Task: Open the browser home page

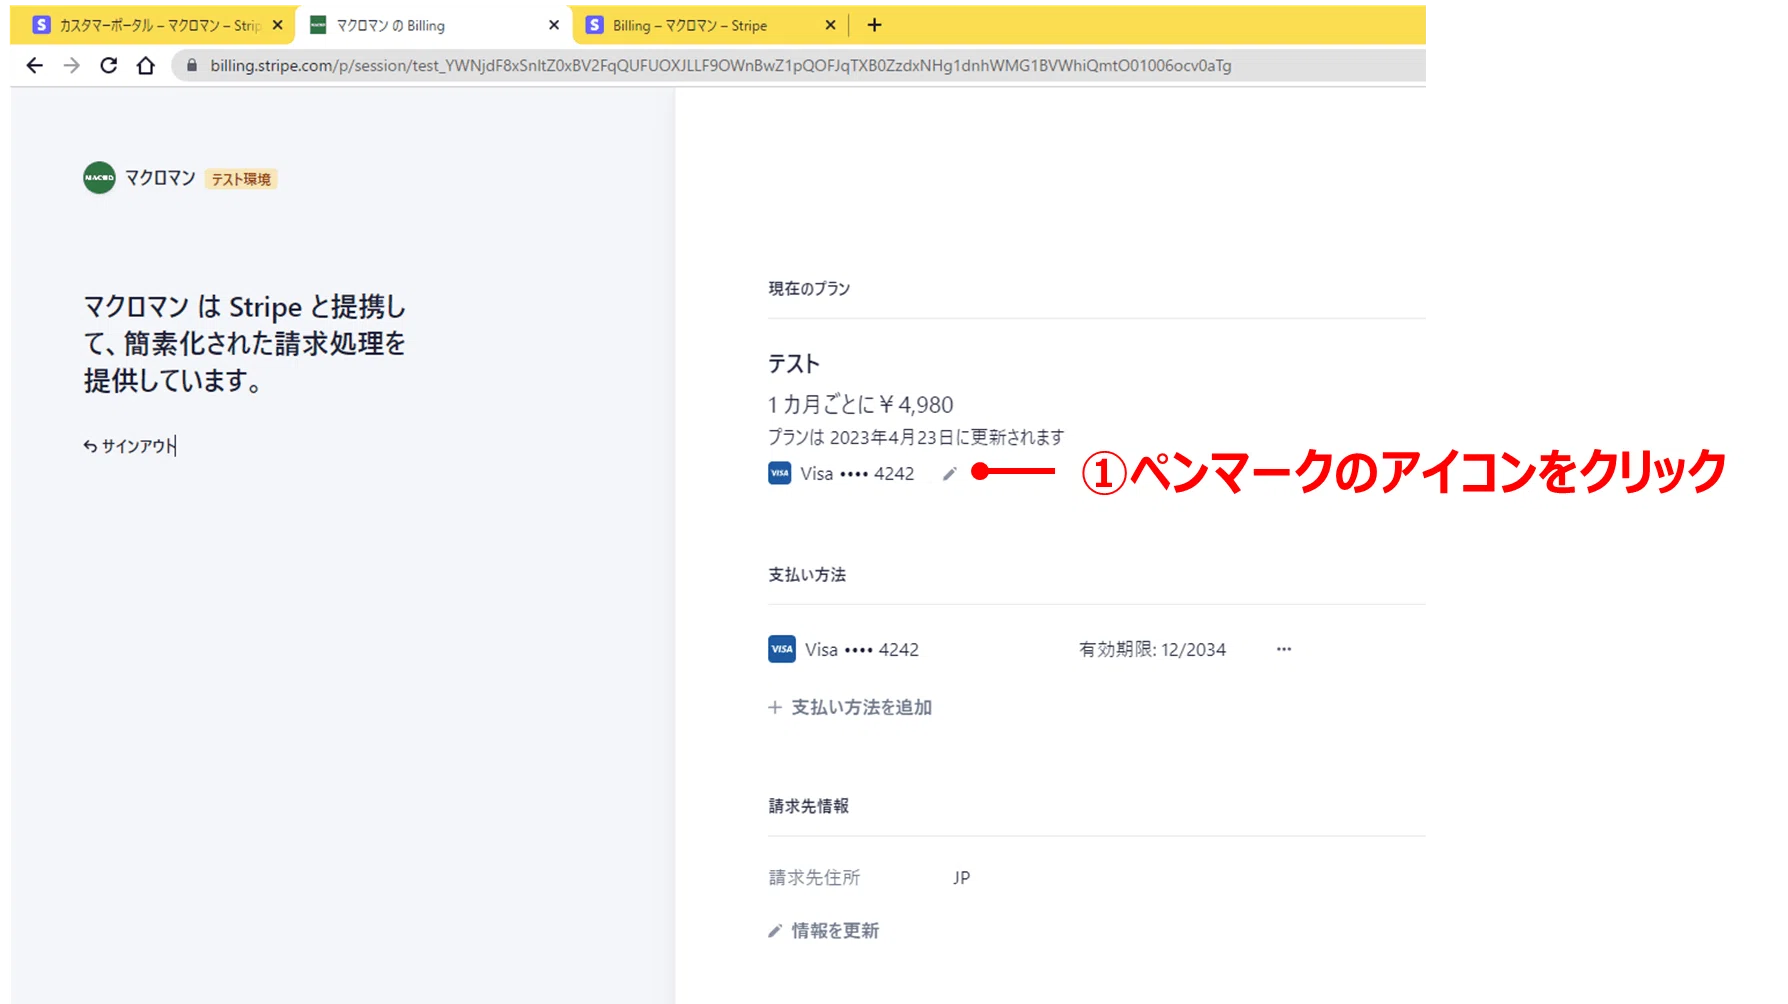Action: 146,65
